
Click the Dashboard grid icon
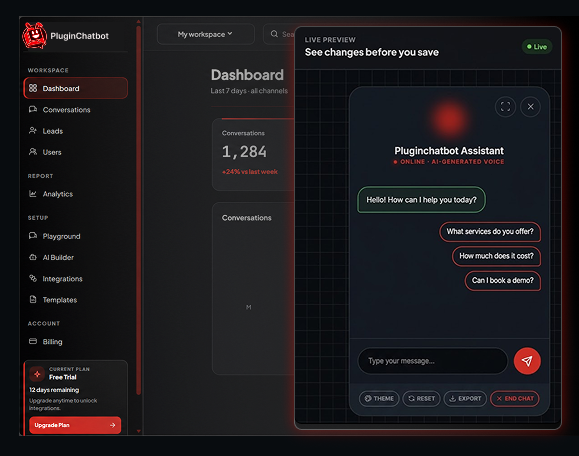(x=33, y=88)
